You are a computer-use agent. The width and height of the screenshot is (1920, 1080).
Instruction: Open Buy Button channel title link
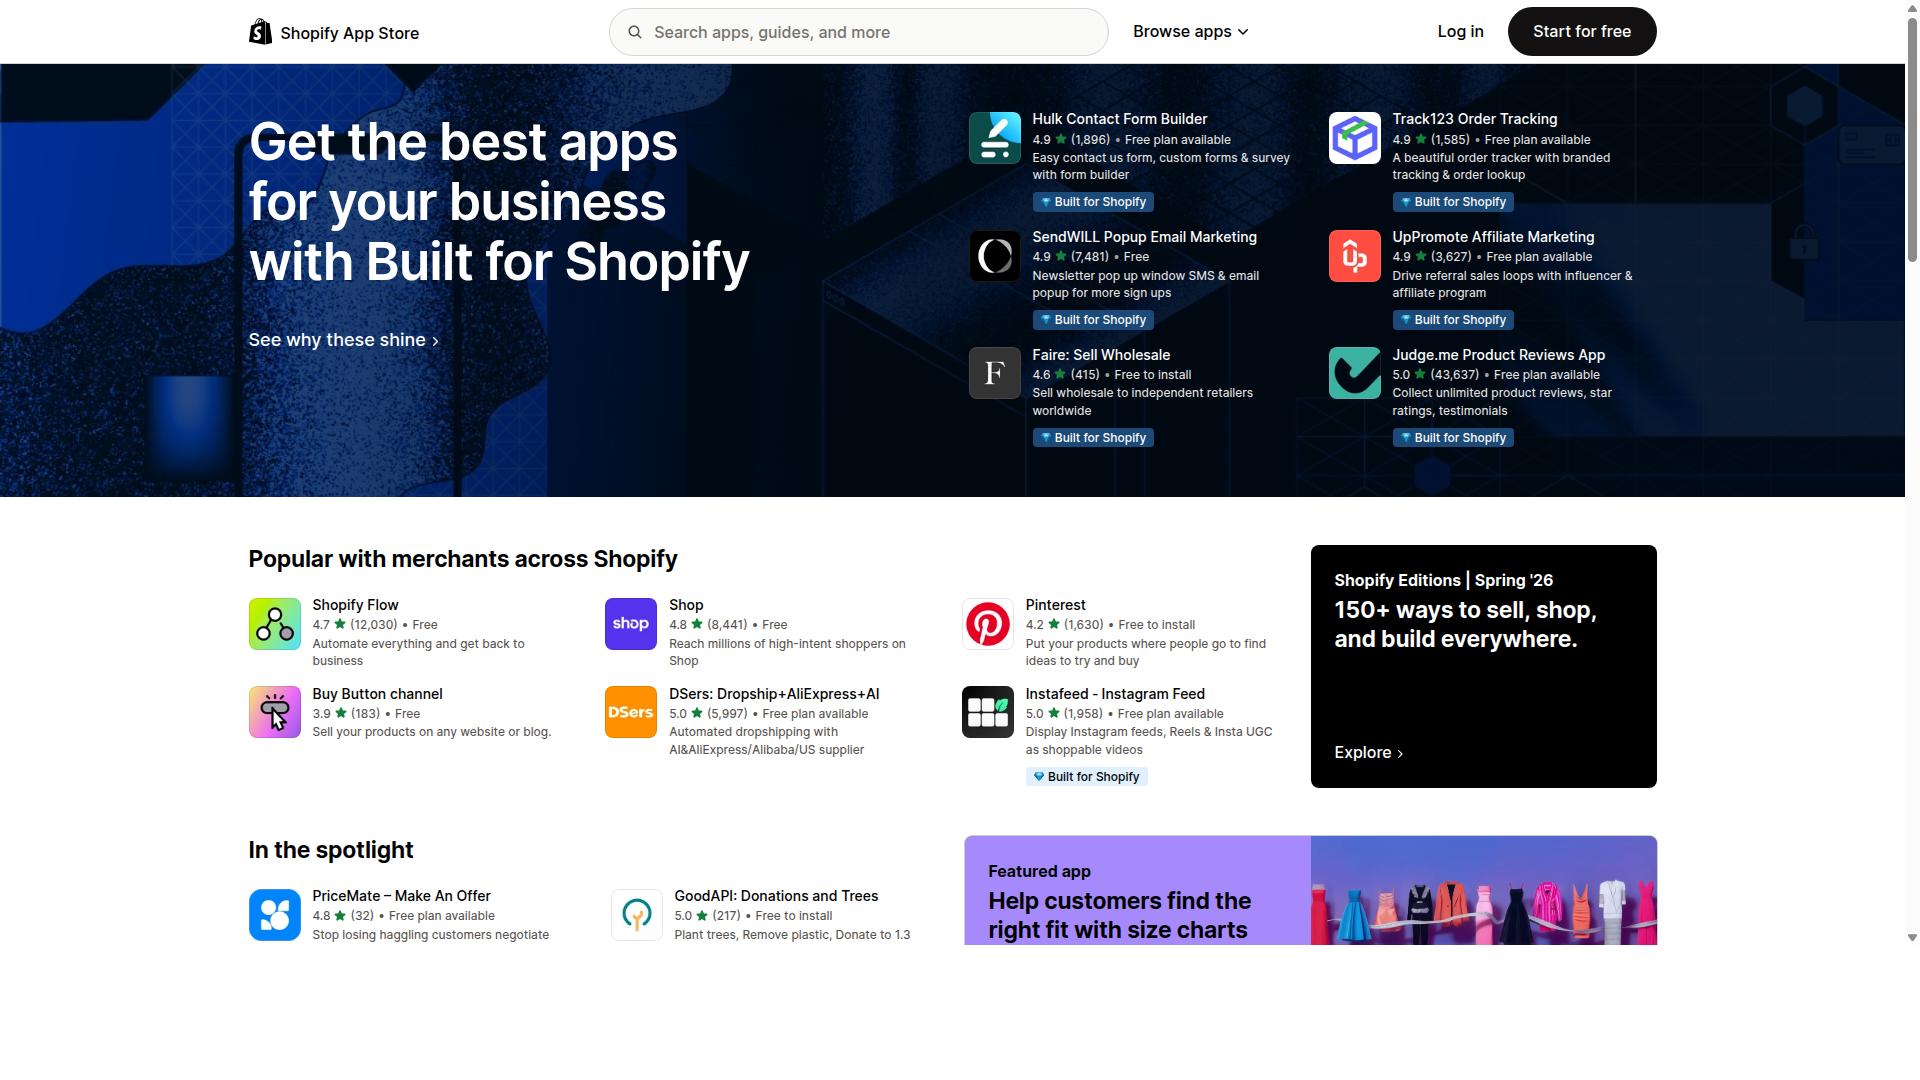[377, 694]
